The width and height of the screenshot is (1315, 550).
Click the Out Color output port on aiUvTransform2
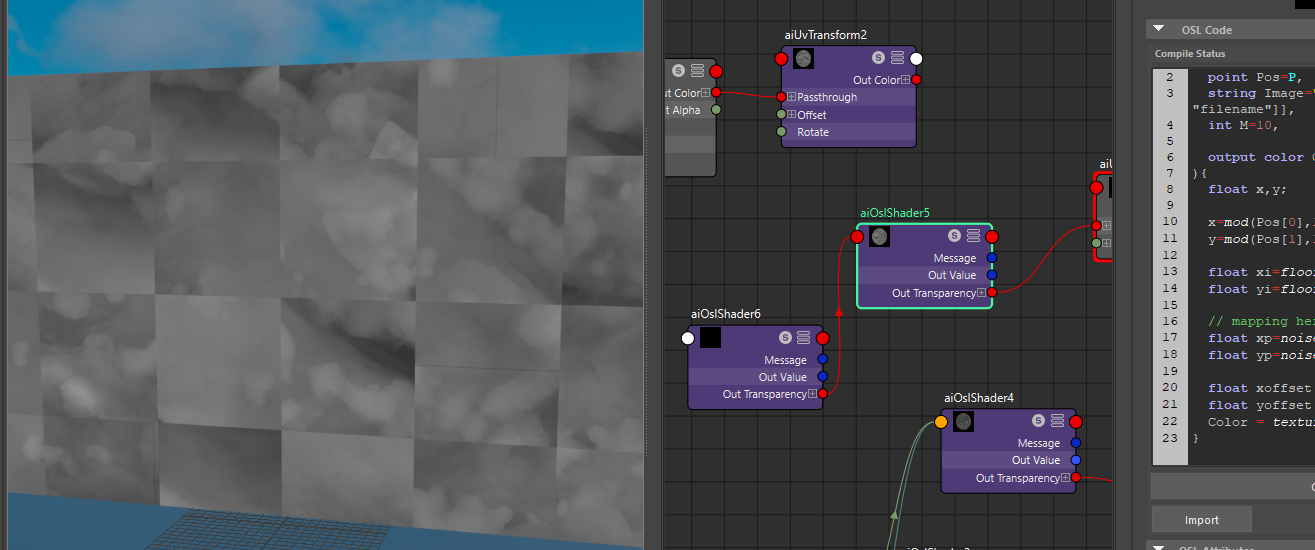tap(916, 80)
